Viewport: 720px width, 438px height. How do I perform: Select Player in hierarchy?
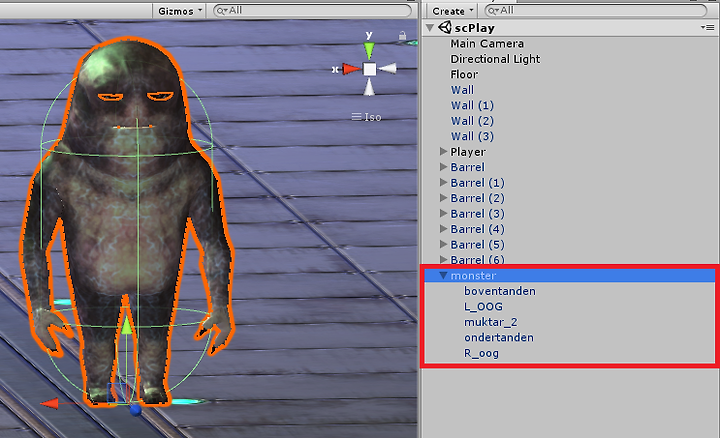click(468, 152)
